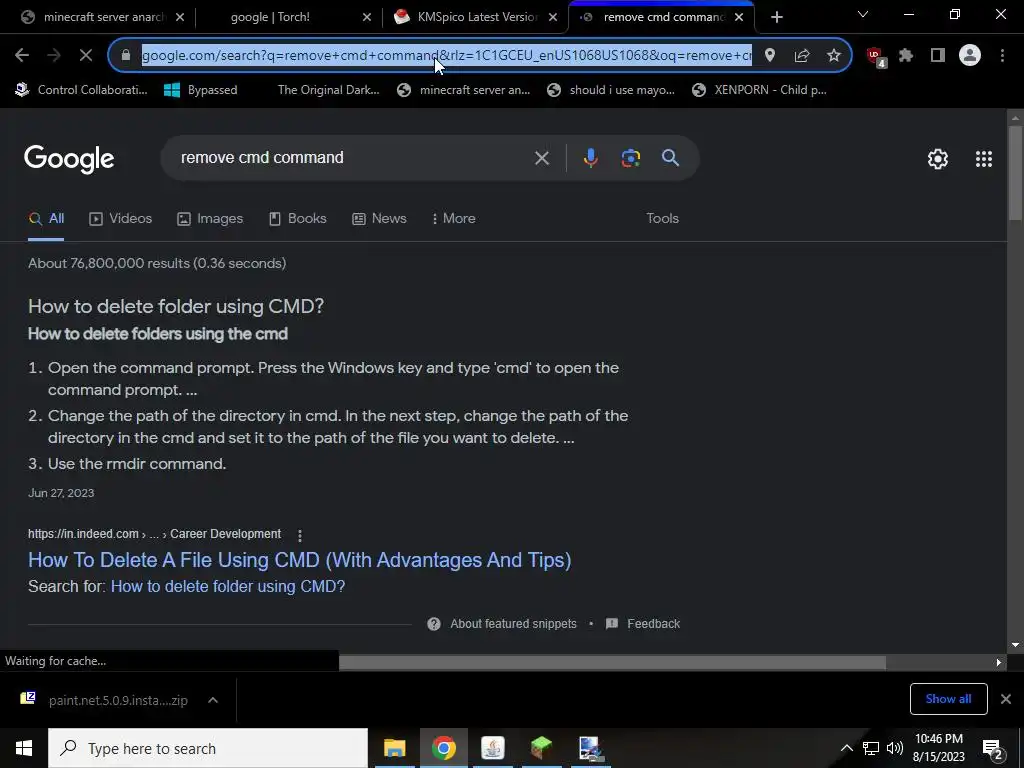Screen dimensions: 1024x768
Task: Open Control Collaborati... bookmark
Action: (x=82, y=90)
